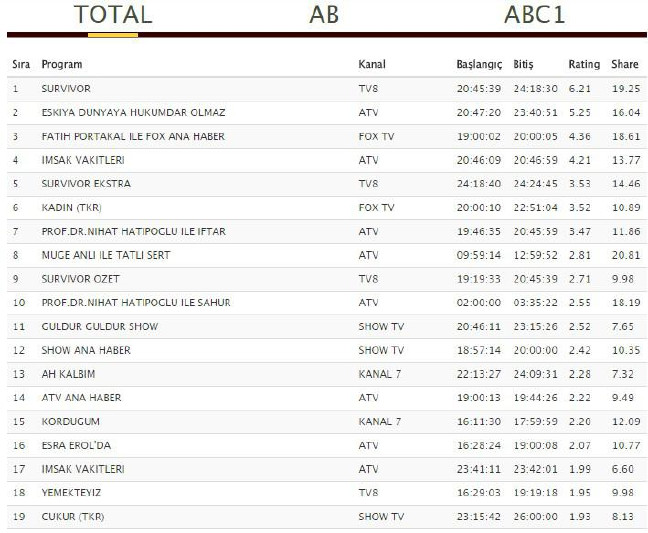Open FATIH PORTAKAL ILE FOX ANA HABER
The height and width of the screenshot is (533, 648).
(133, 136)
